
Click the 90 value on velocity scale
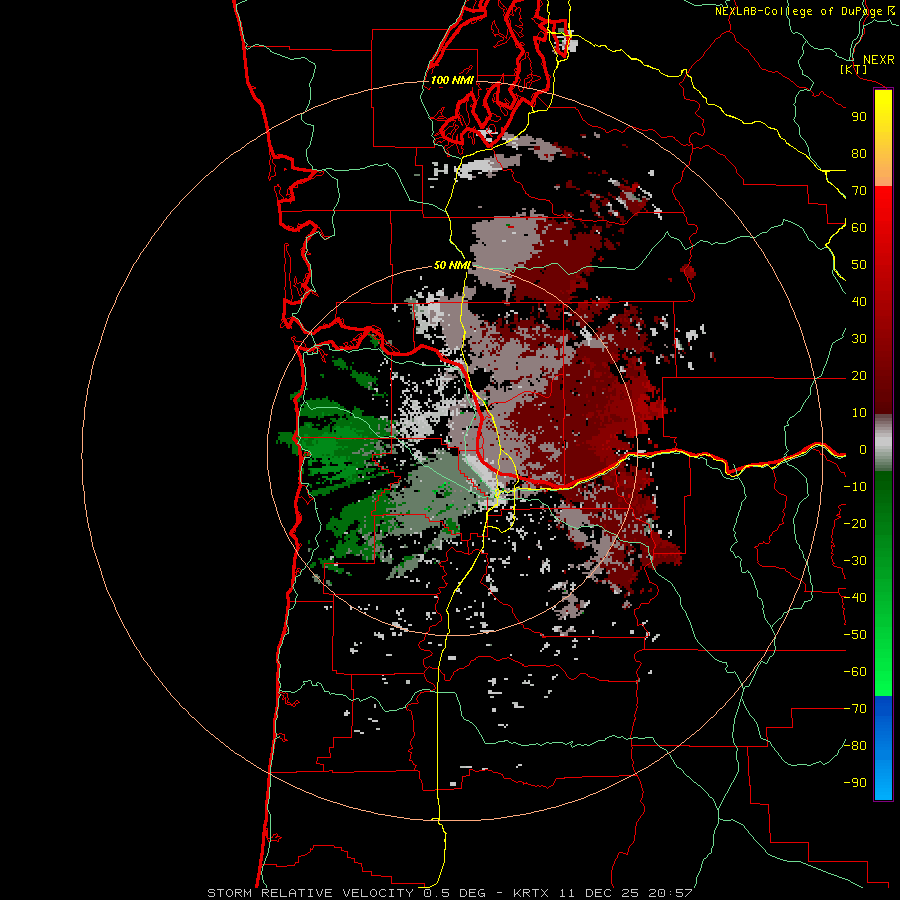point(859,117)
